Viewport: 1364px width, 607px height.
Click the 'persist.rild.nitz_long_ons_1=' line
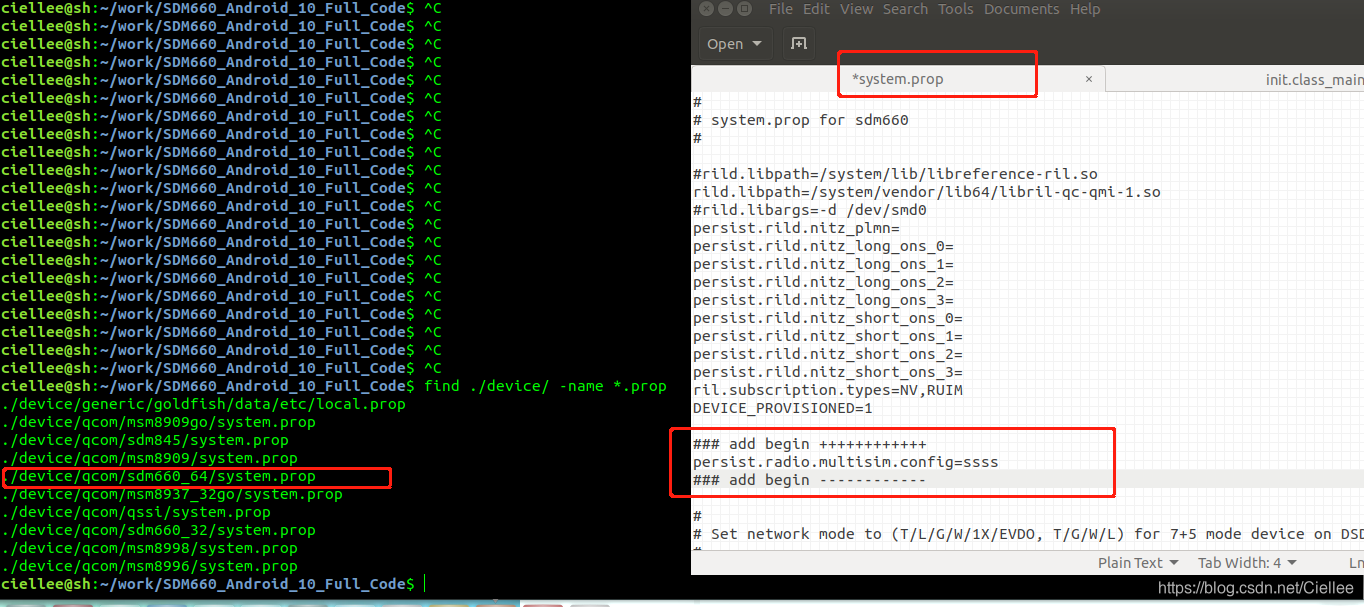click(x=823, y=264)
